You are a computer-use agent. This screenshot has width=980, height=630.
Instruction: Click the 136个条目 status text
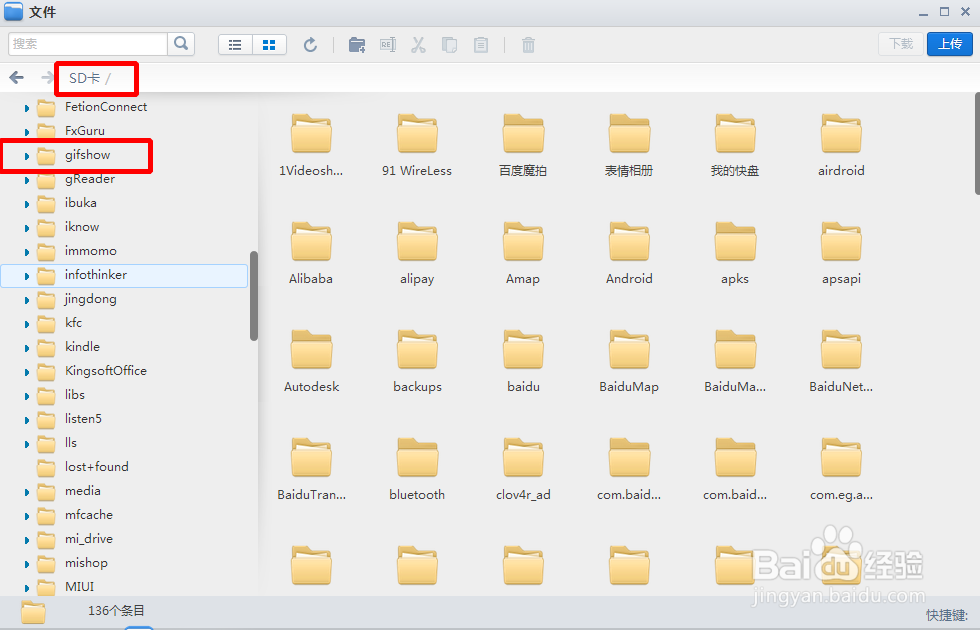tap(116, 611)
